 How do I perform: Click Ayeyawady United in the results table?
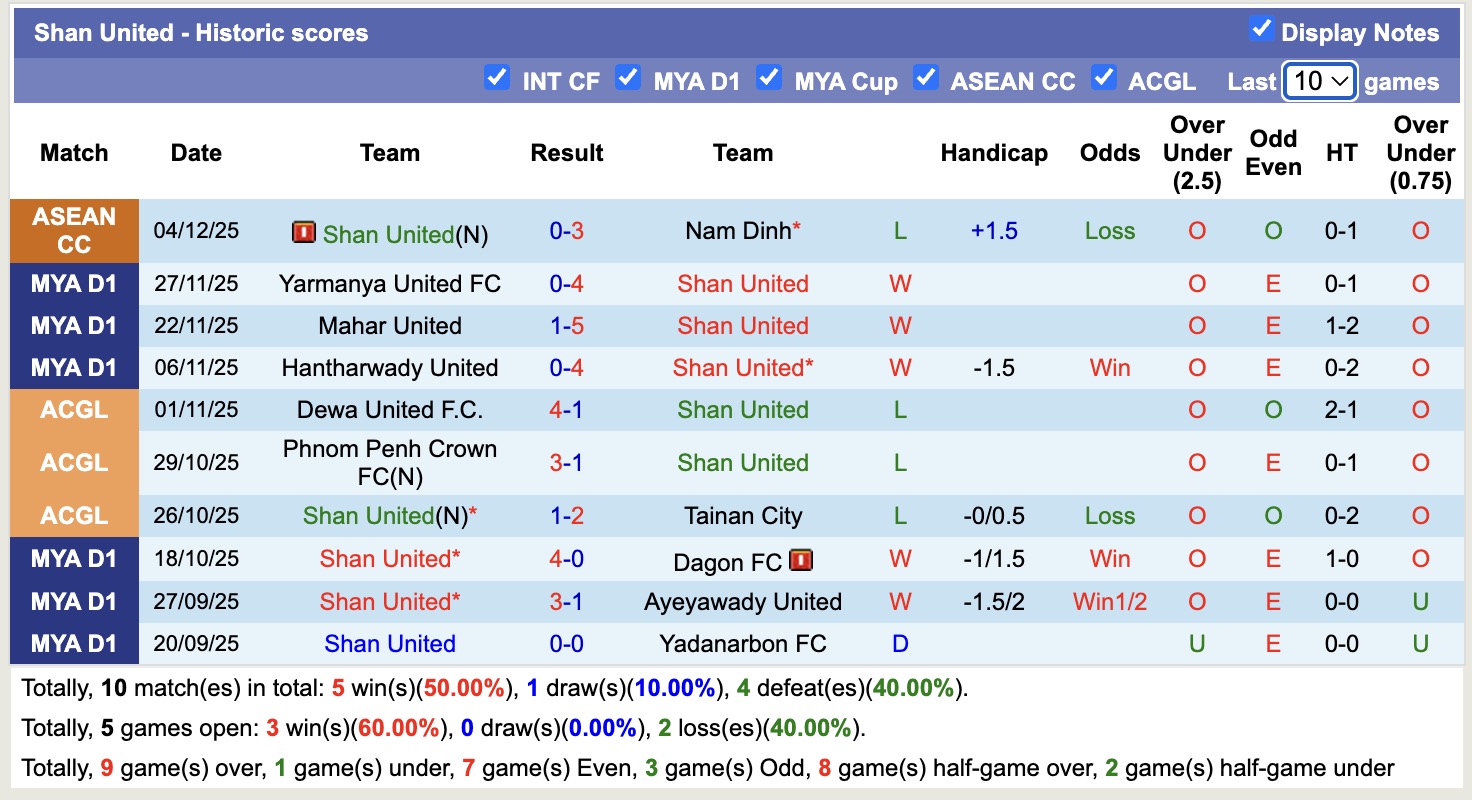[x=743, y=602]
